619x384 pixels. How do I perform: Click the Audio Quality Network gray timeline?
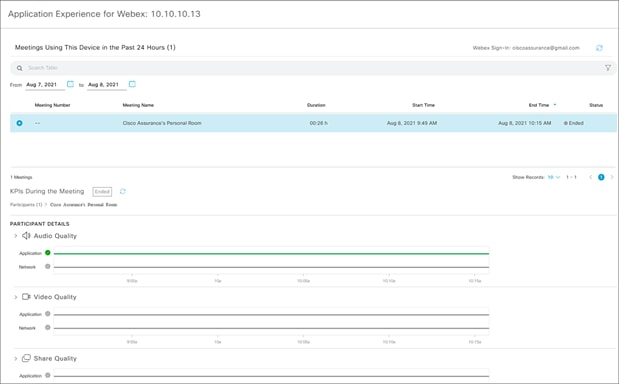point(271,267)
